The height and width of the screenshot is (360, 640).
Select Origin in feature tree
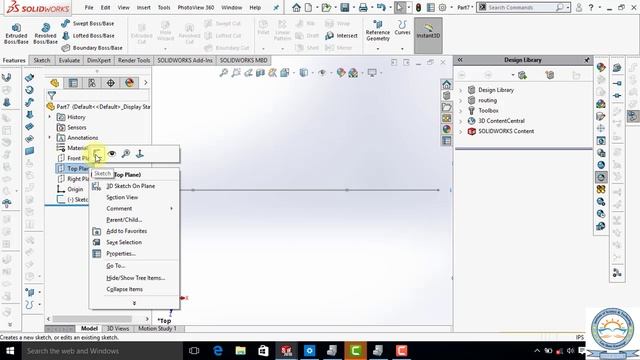(75, 189)
